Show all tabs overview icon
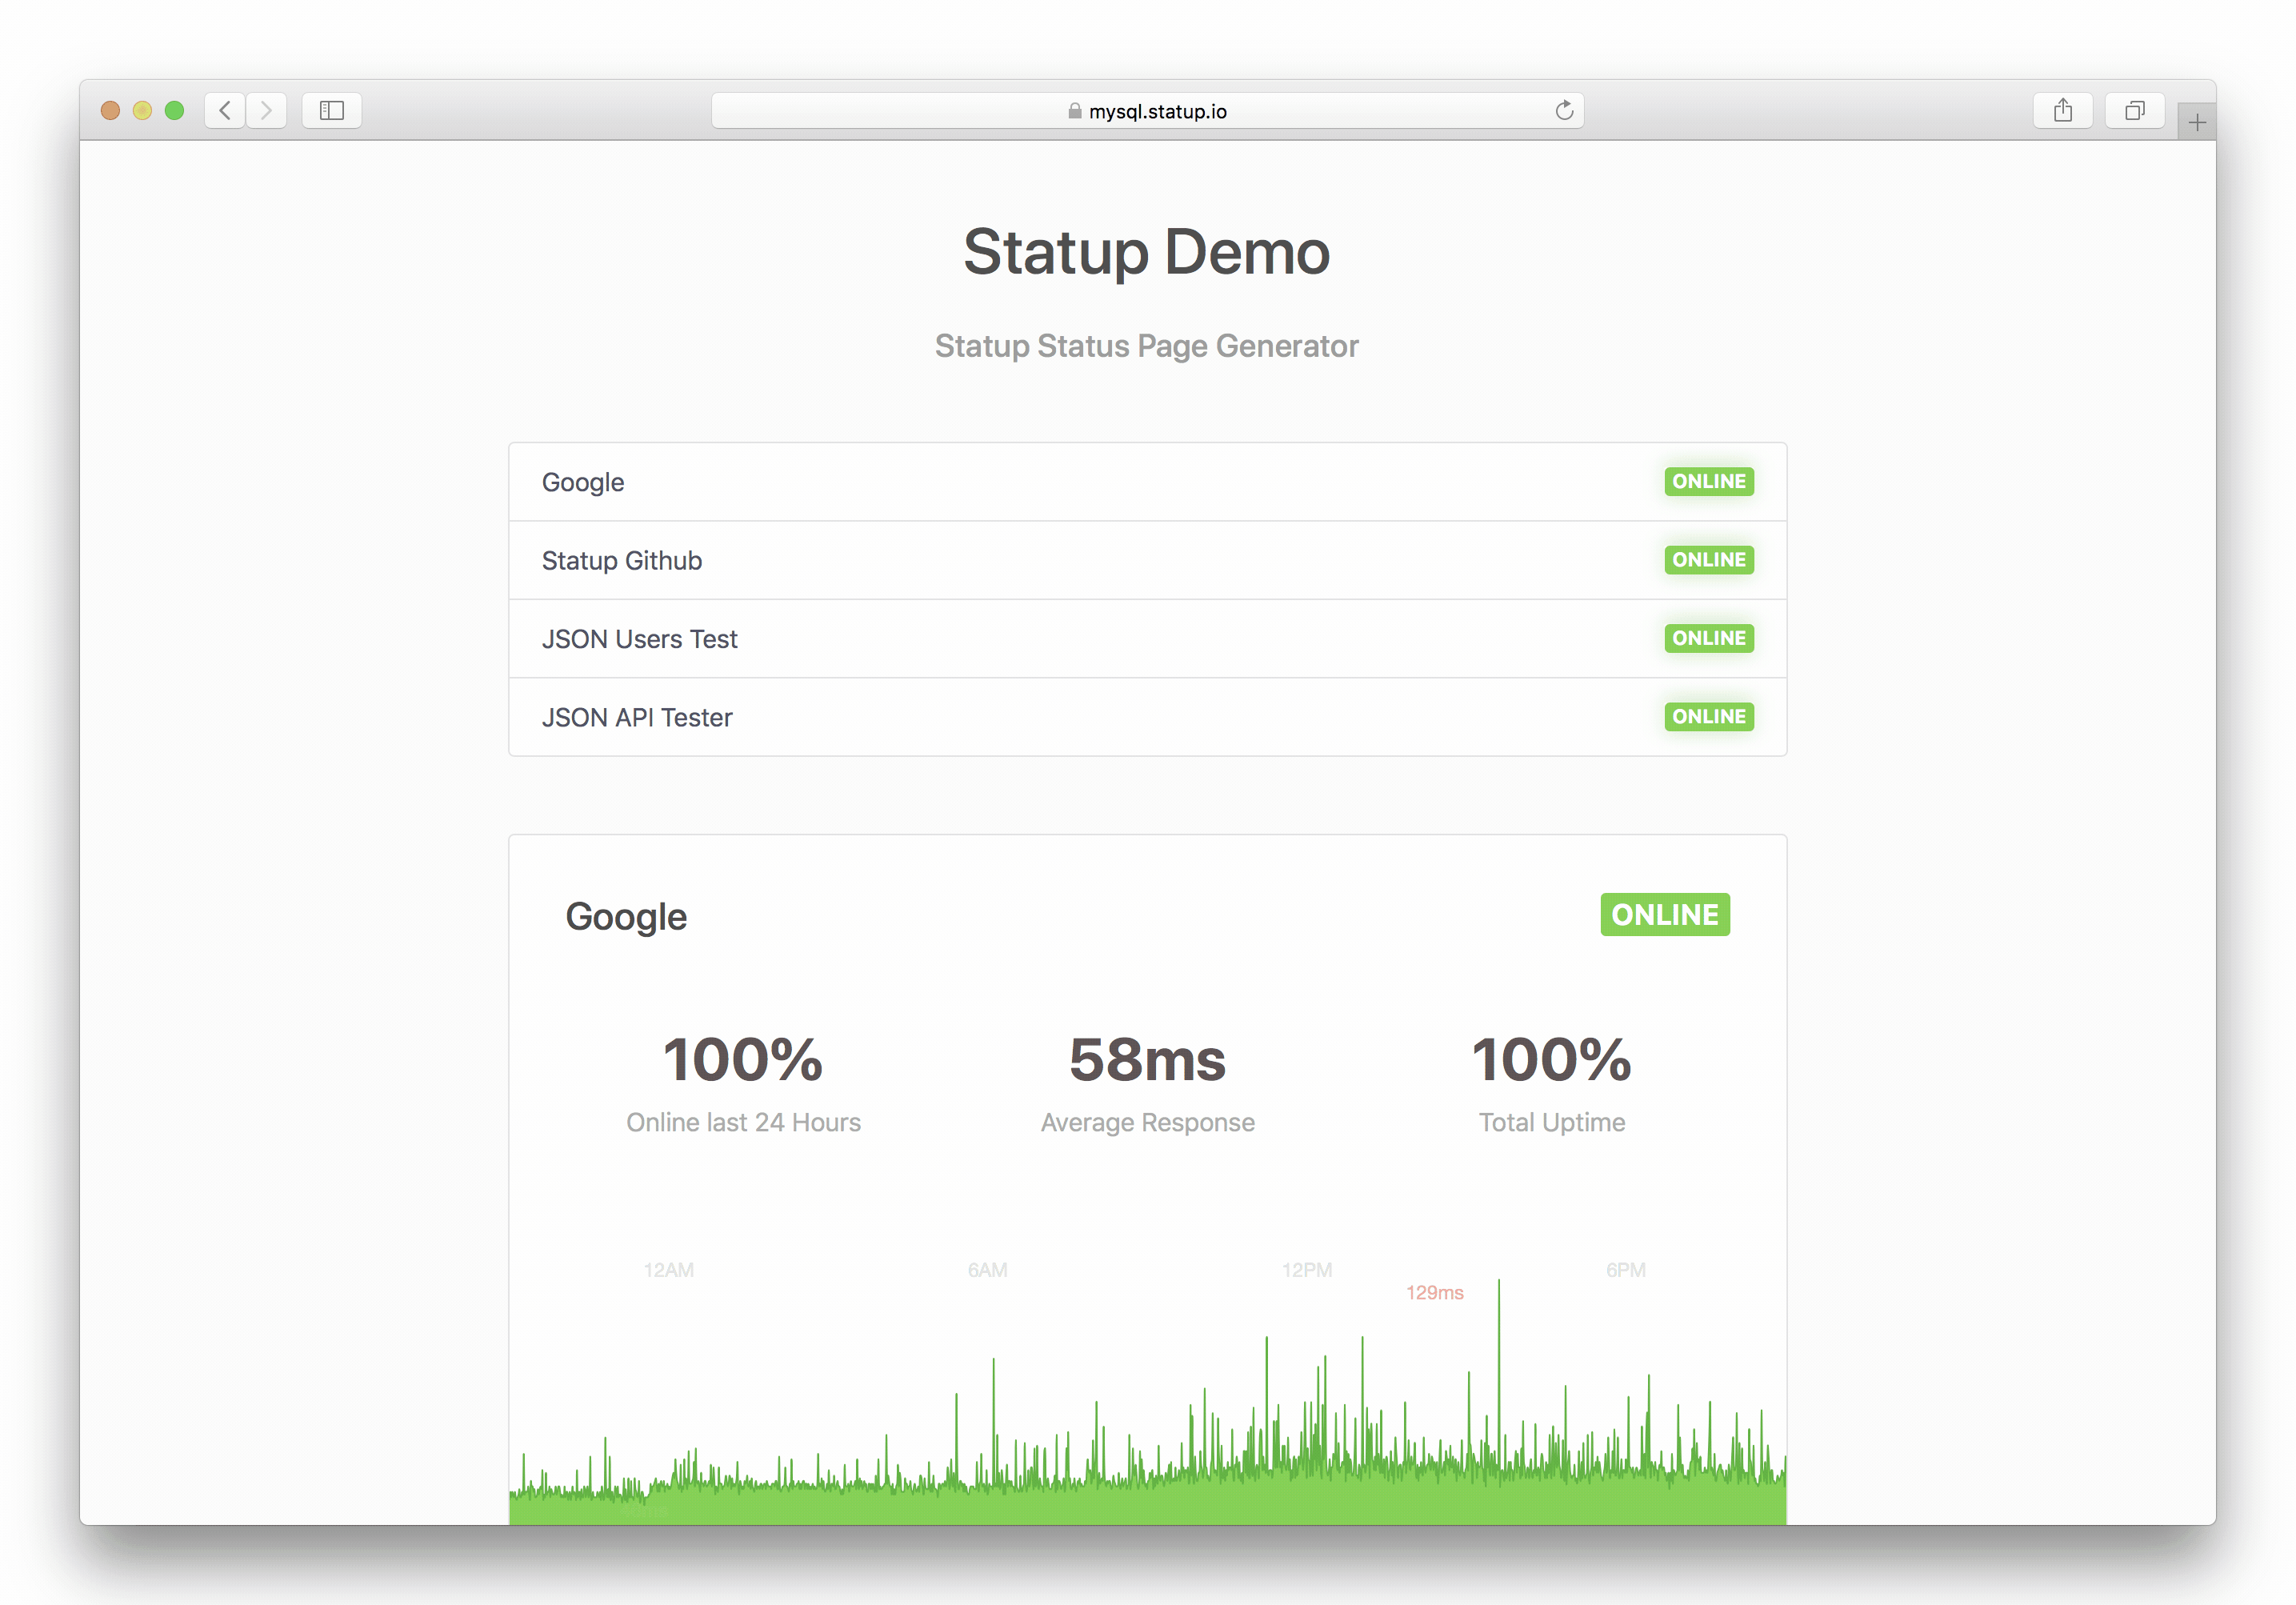This screenshot has height=1605, width=2296. tap(2134, 110)
